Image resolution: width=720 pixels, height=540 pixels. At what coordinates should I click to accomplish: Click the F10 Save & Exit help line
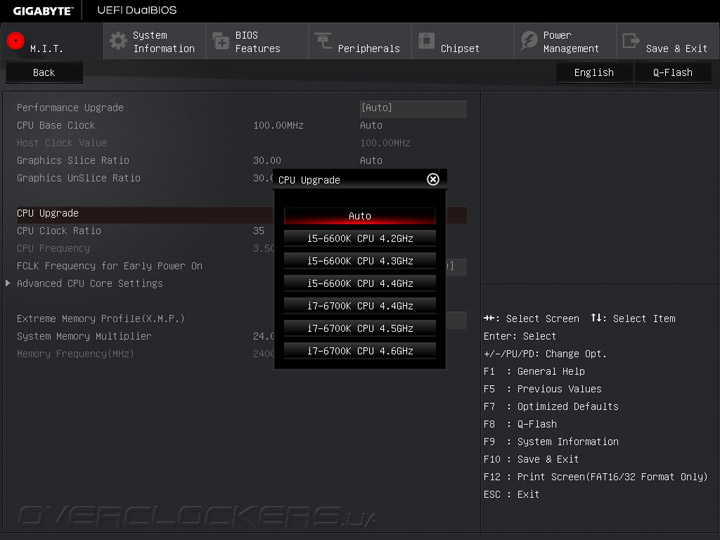531,459
